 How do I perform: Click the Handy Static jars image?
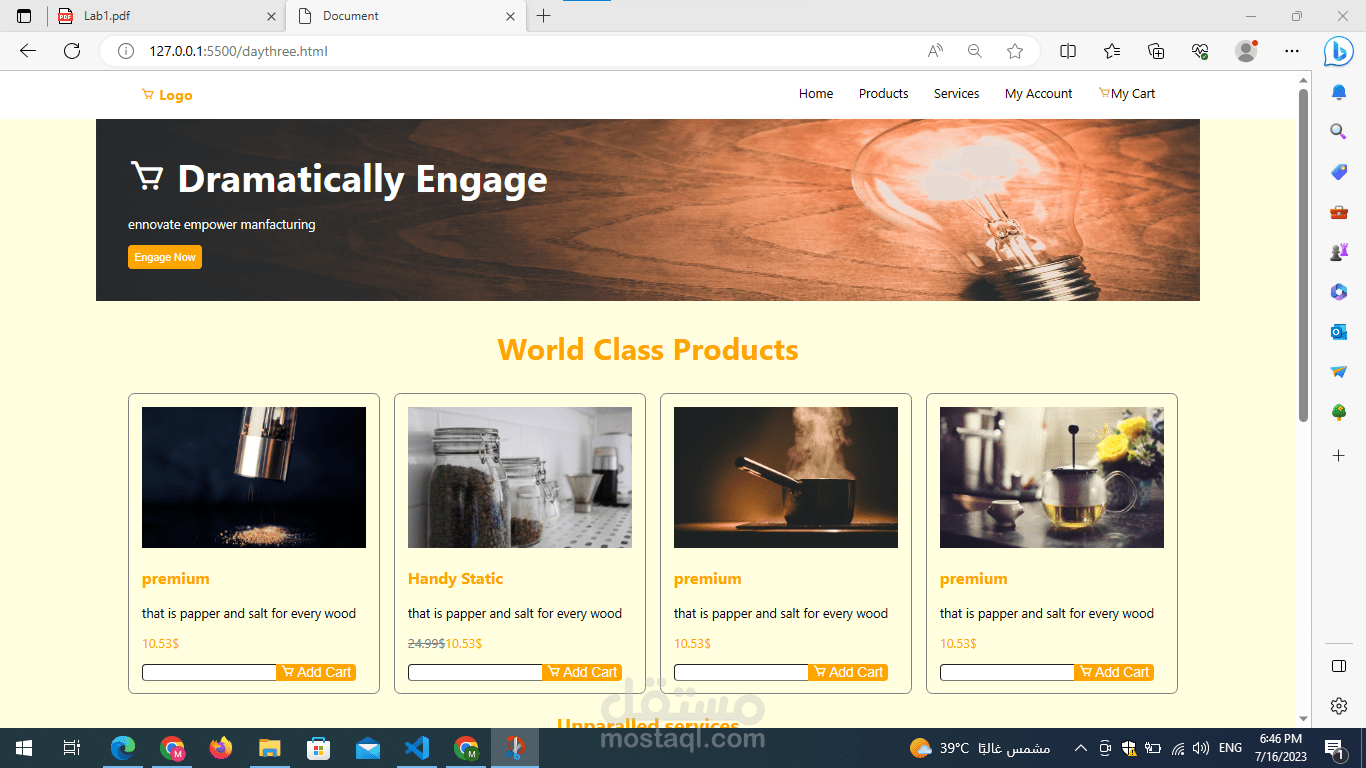[520, 477]
